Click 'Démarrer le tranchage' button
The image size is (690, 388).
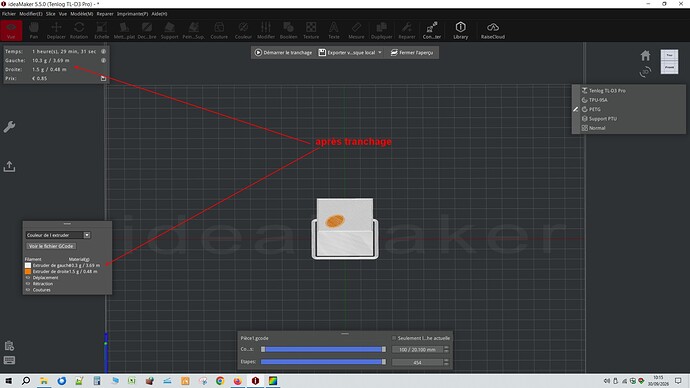coord(283,52)
